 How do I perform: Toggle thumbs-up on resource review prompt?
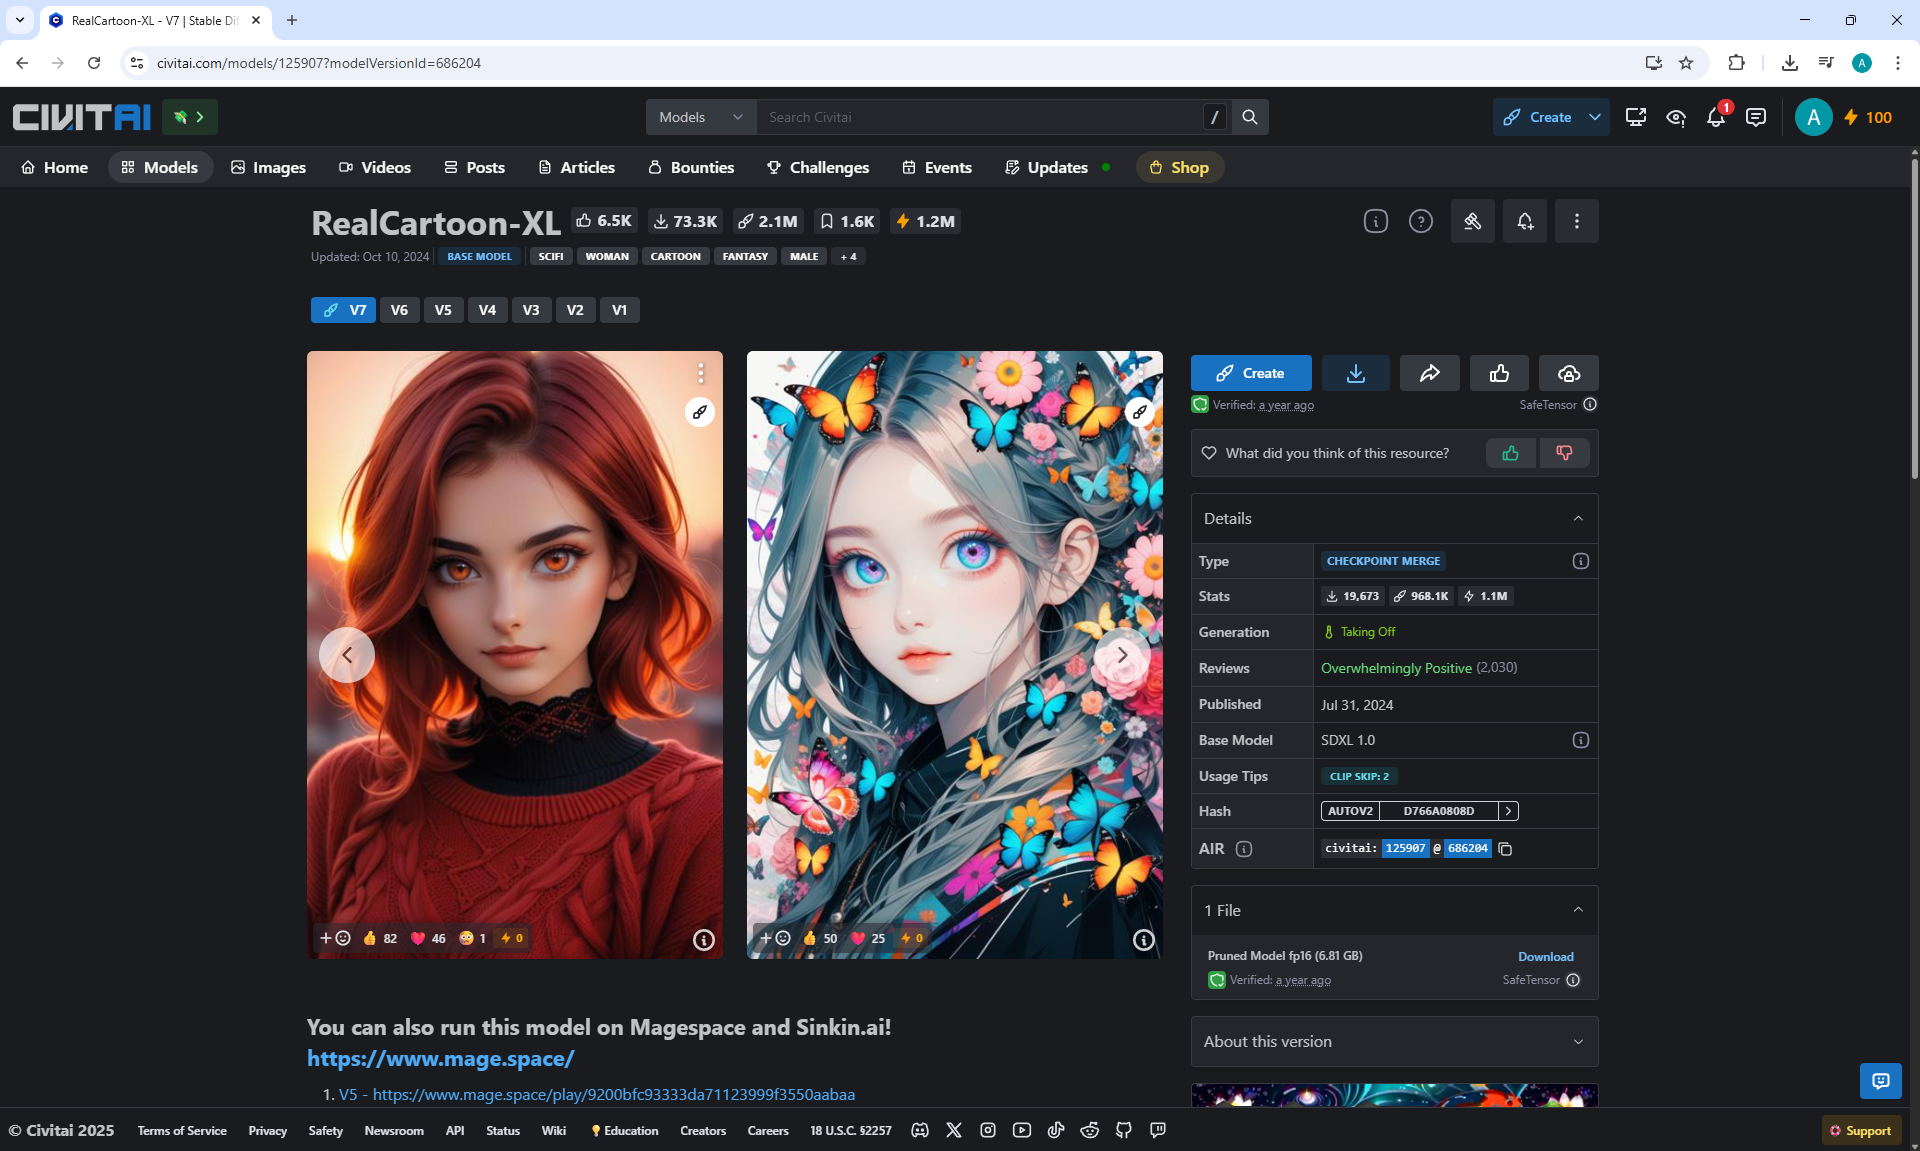(1510, 453)
